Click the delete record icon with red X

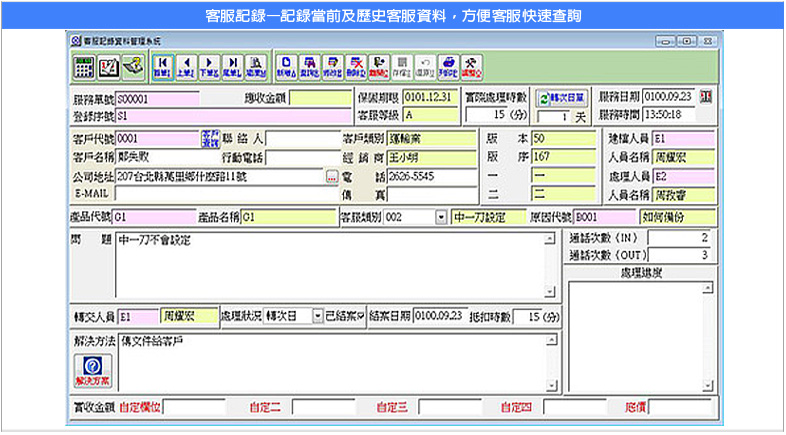pos(354,67)
